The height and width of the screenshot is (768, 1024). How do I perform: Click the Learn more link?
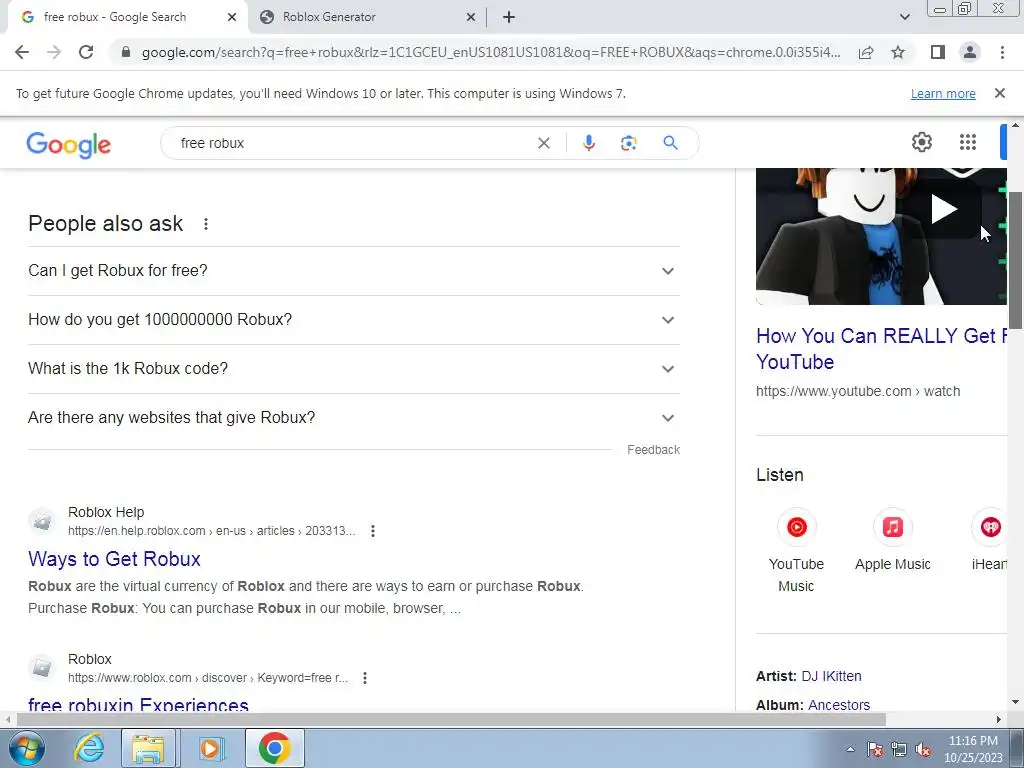pyautogui.click(x=943, y=94)
